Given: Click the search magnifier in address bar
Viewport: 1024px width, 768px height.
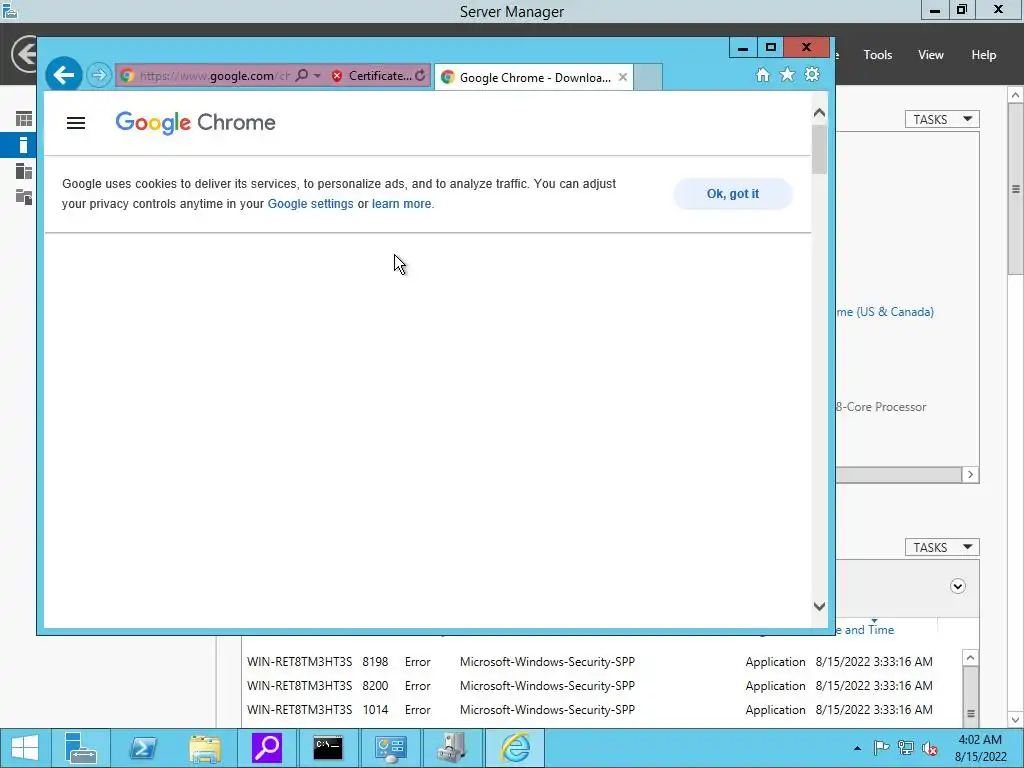Looking at the screenshot, I should point(302,75).
